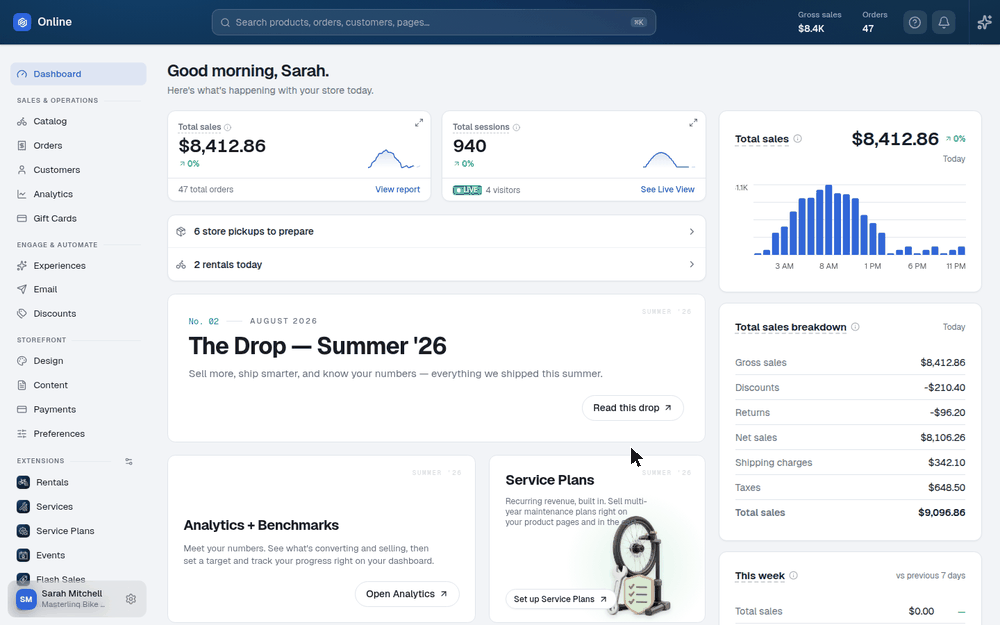This screenshot has width=1000, height=625.
Task: Open the help question mark icon
Action: (915, 22)
